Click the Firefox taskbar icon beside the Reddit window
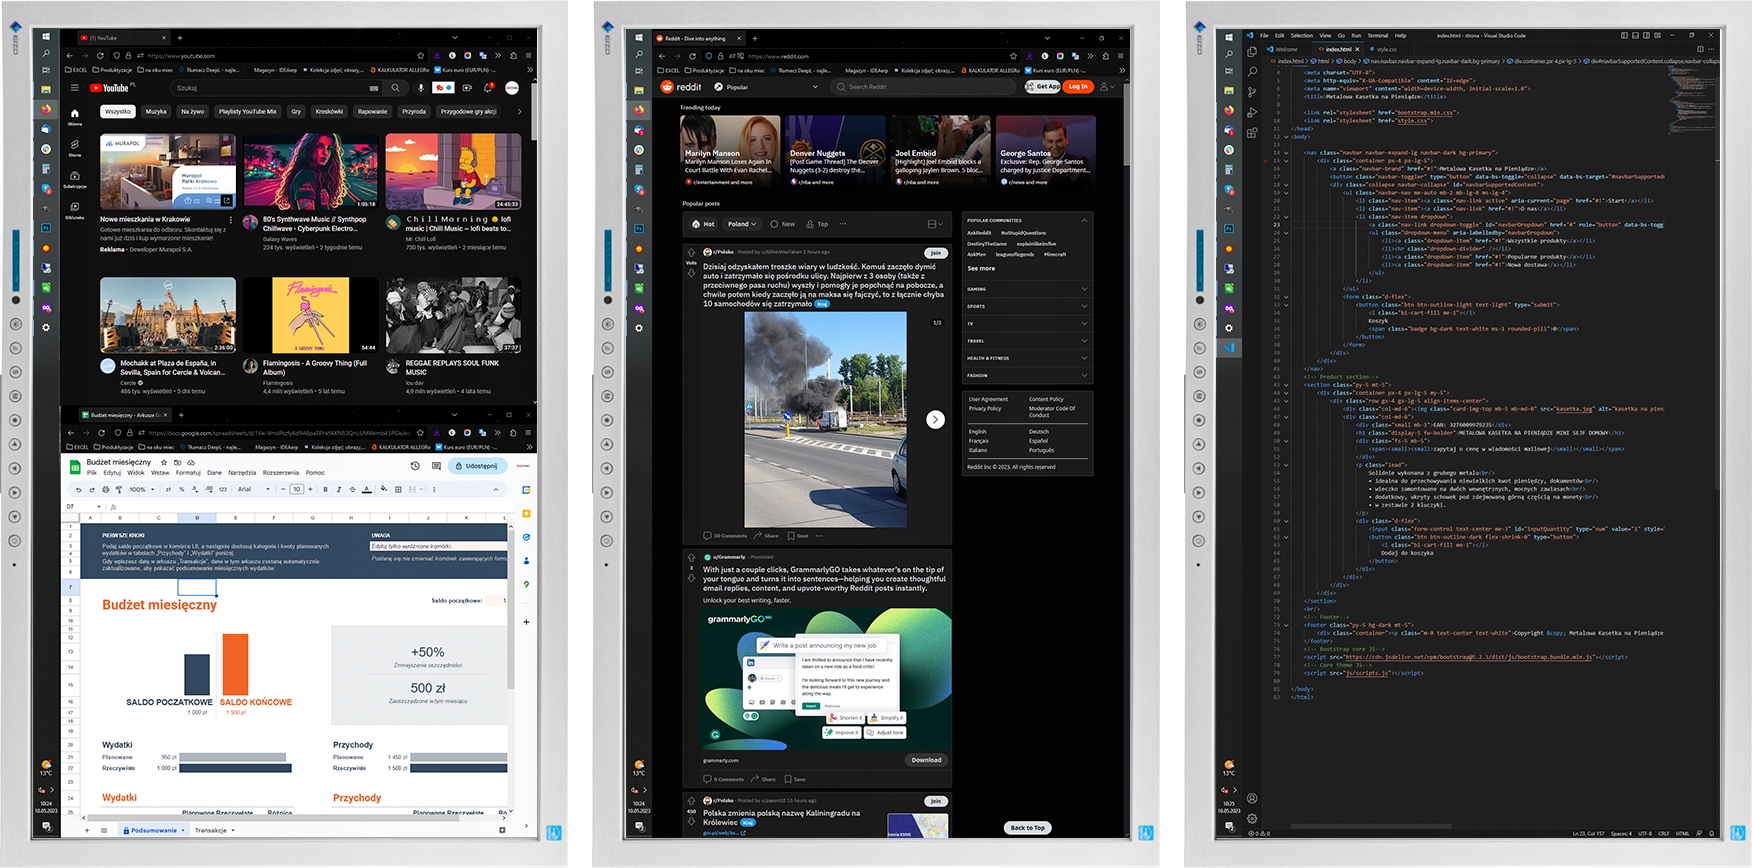This screenshot has height=868, width=1752. point(639,110)
